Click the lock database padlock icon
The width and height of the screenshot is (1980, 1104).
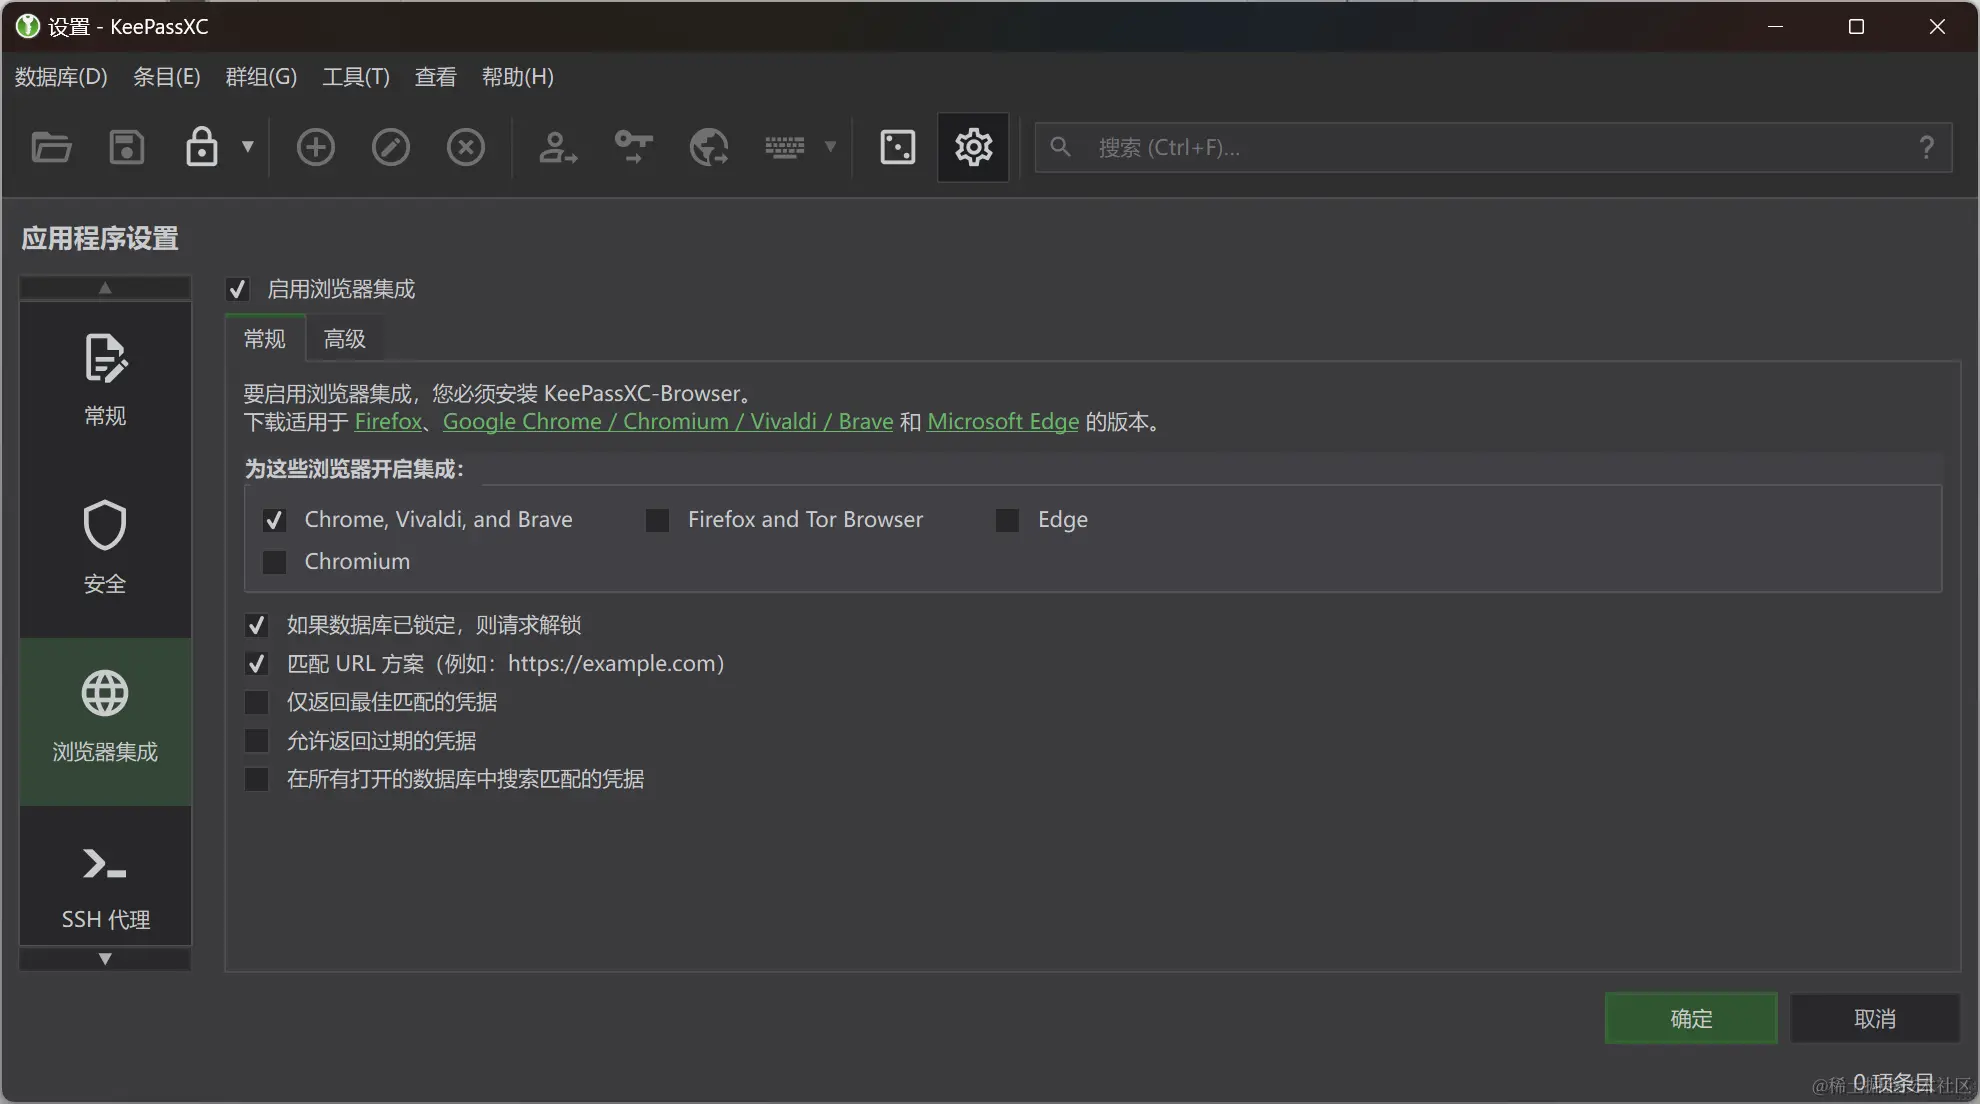click(x=201, y=147)
